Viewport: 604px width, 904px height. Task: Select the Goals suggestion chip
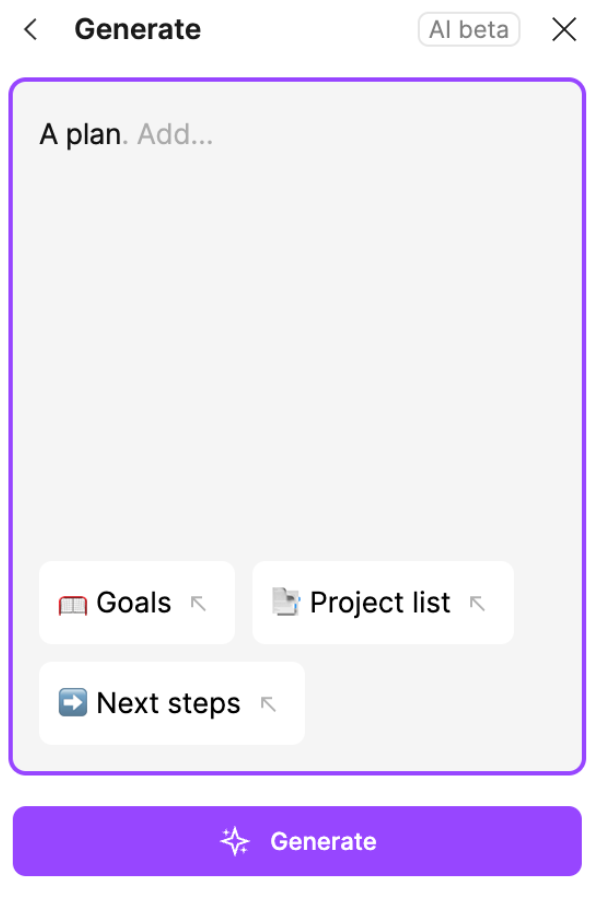click(x=137, y=602)
